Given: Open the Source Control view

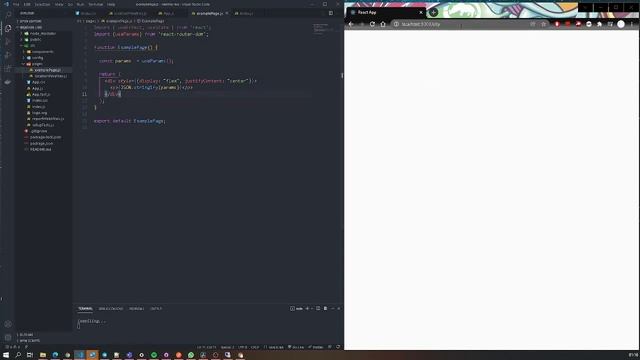Looking at the screenshot, I should click(x=8, y=42).
